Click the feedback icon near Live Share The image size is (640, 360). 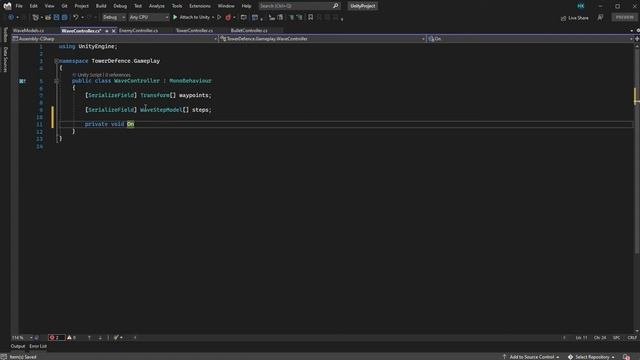tap(600, 18)
